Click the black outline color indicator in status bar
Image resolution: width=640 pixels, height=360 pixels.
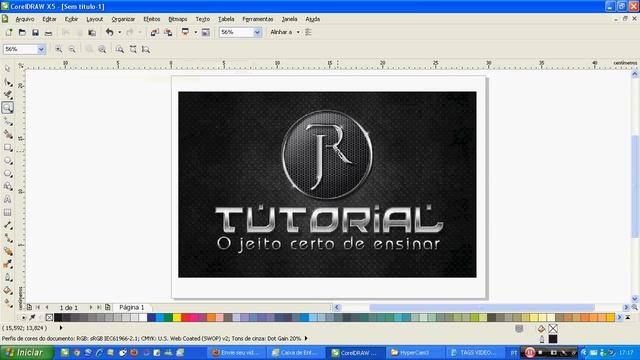click(553, 339)
